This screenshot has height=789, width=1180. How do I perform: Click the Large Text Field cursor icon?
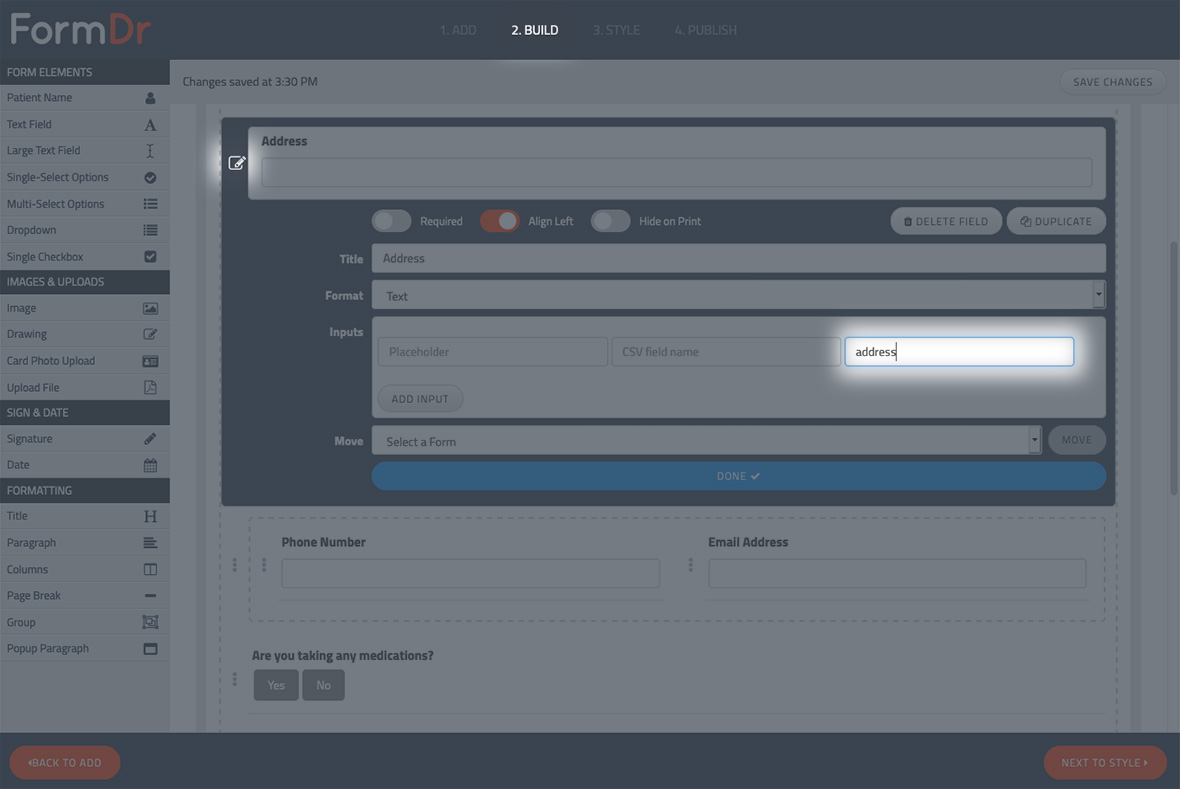tap(151, 151)
